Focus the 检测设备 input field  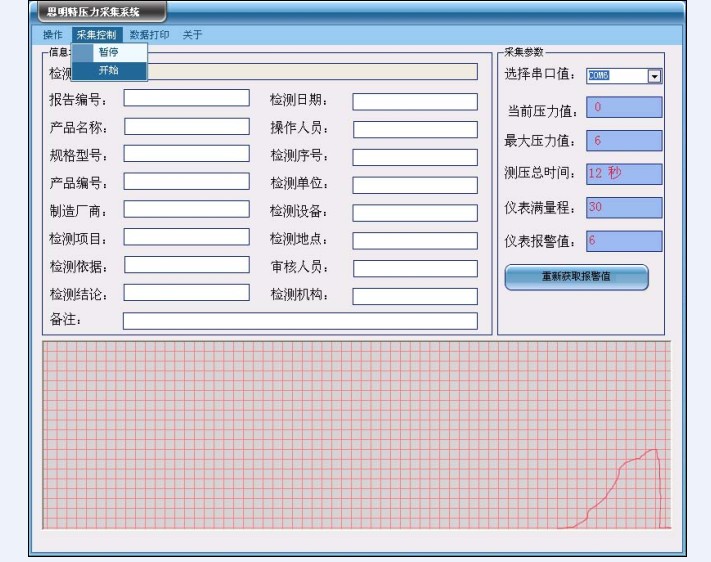tap(415, 213)
